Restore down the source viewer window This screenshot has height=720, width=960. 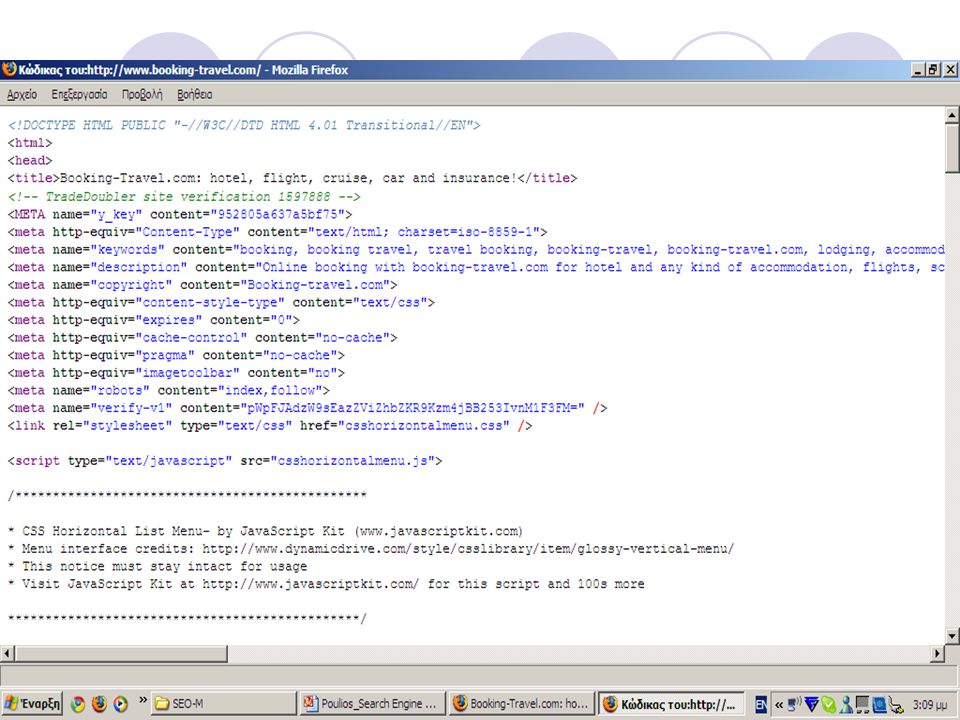coord(934,70)
